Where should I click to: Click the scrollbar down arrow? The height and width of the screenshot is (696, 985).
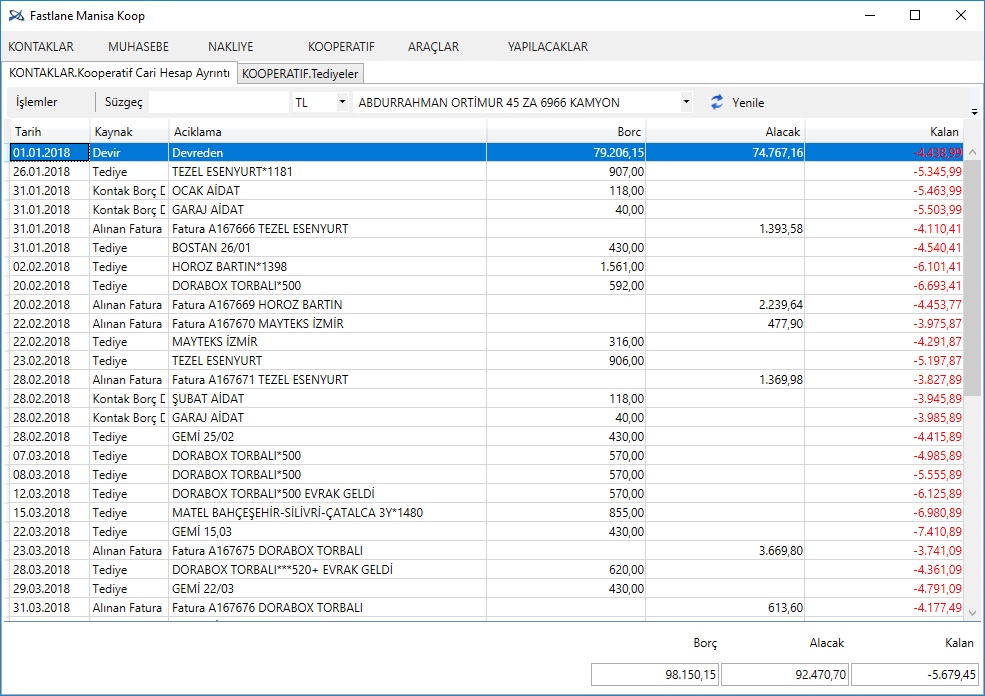(x=972, y=612)
